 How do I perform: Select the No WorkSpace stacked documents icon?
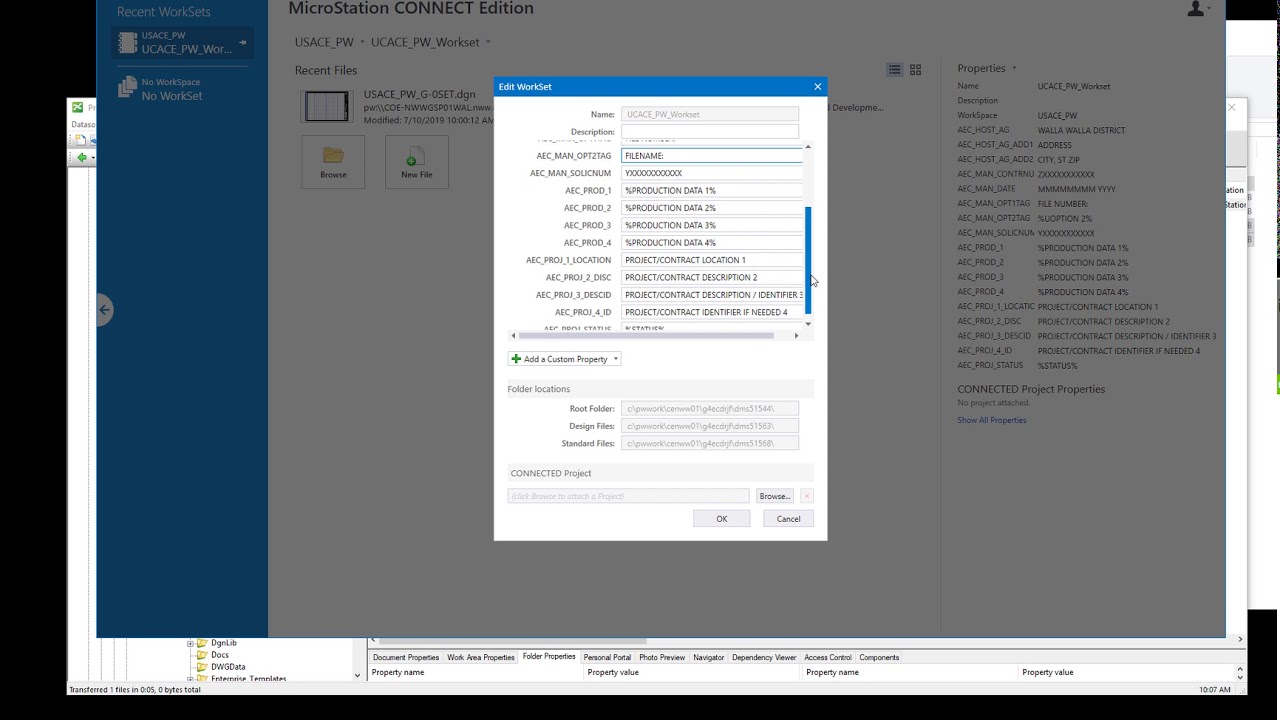pos(127,88)
